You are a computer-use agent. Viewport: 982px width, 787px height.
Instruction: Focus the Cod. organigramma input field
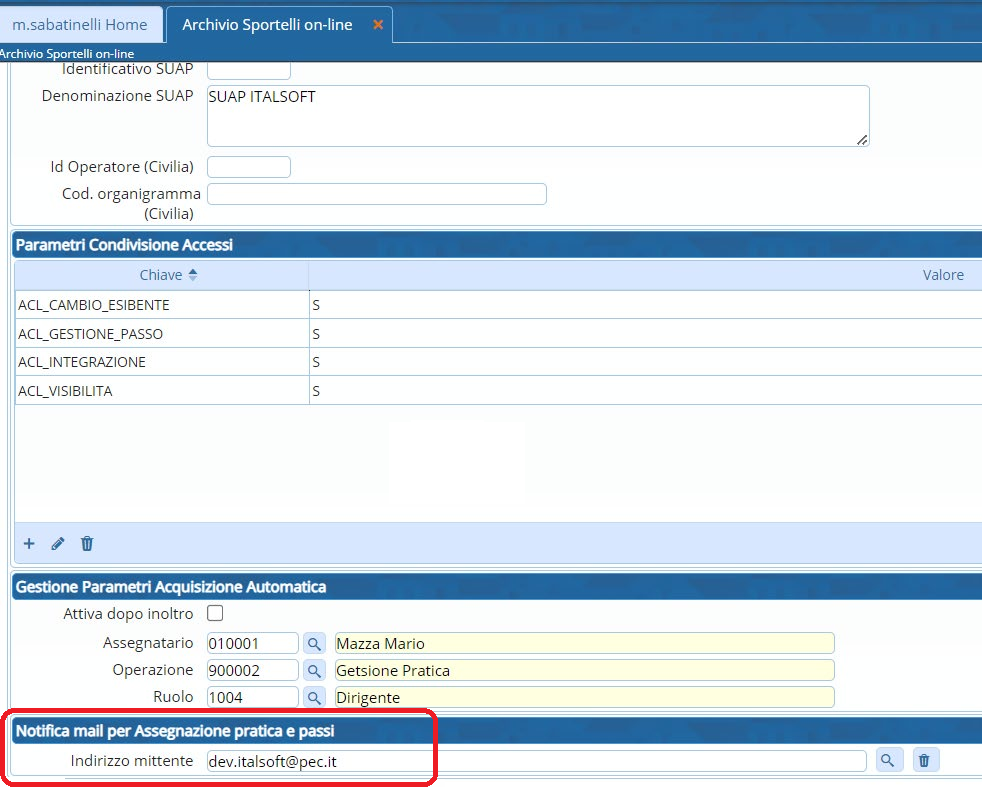(x=376, y=194)
